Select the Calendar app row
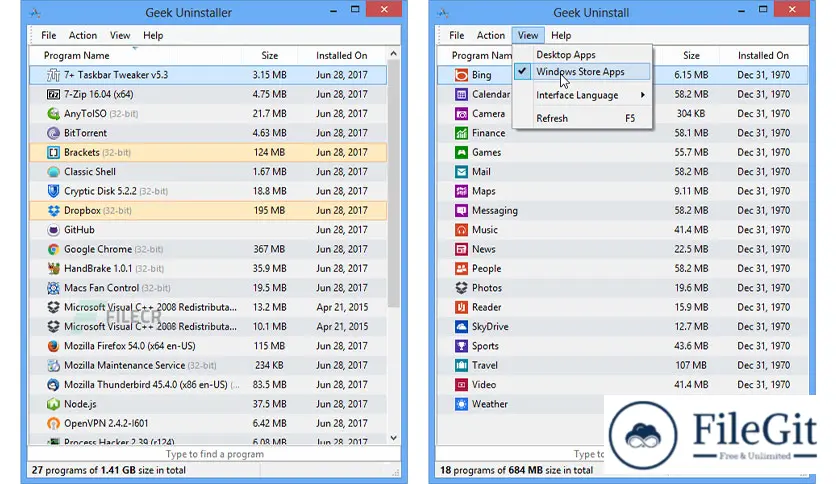Image resolution: width=836 pixels, height=484 pixels. click(622, 94)
